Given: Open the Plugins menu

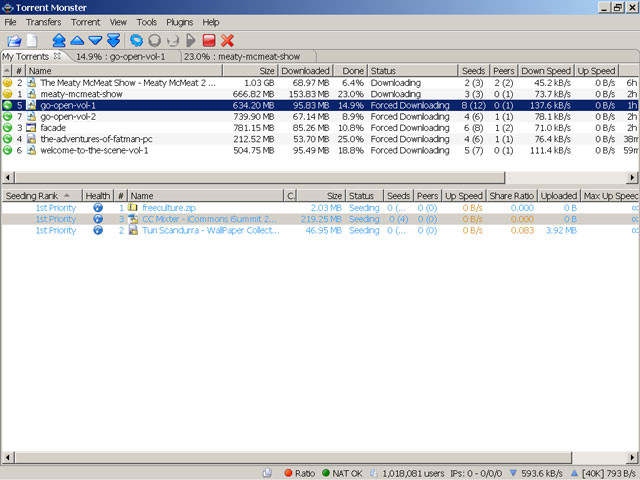Looking at the screenshot, I should coord(180,22).
